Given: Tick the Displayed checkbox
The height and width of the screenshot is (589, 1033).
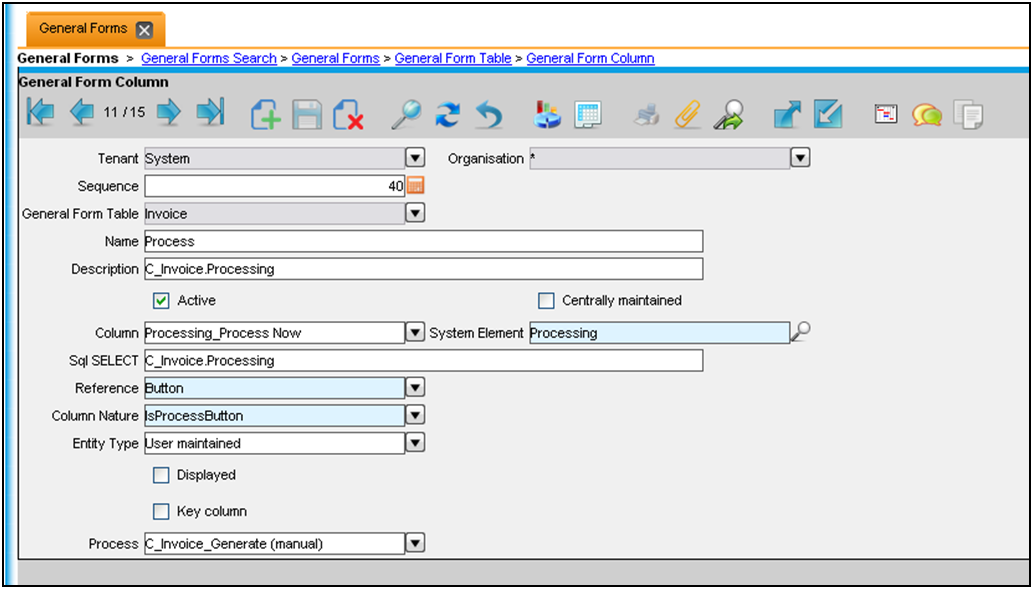Looking at the screenshot, I should pyautogui.click(x=160, y=475).
